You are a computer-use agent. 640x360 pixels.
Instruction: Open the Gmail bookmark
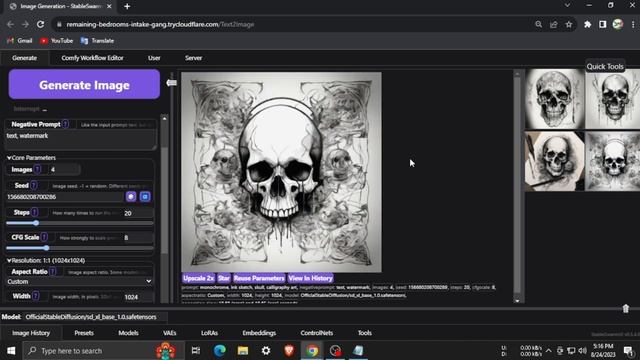click(x=20, y=41)
